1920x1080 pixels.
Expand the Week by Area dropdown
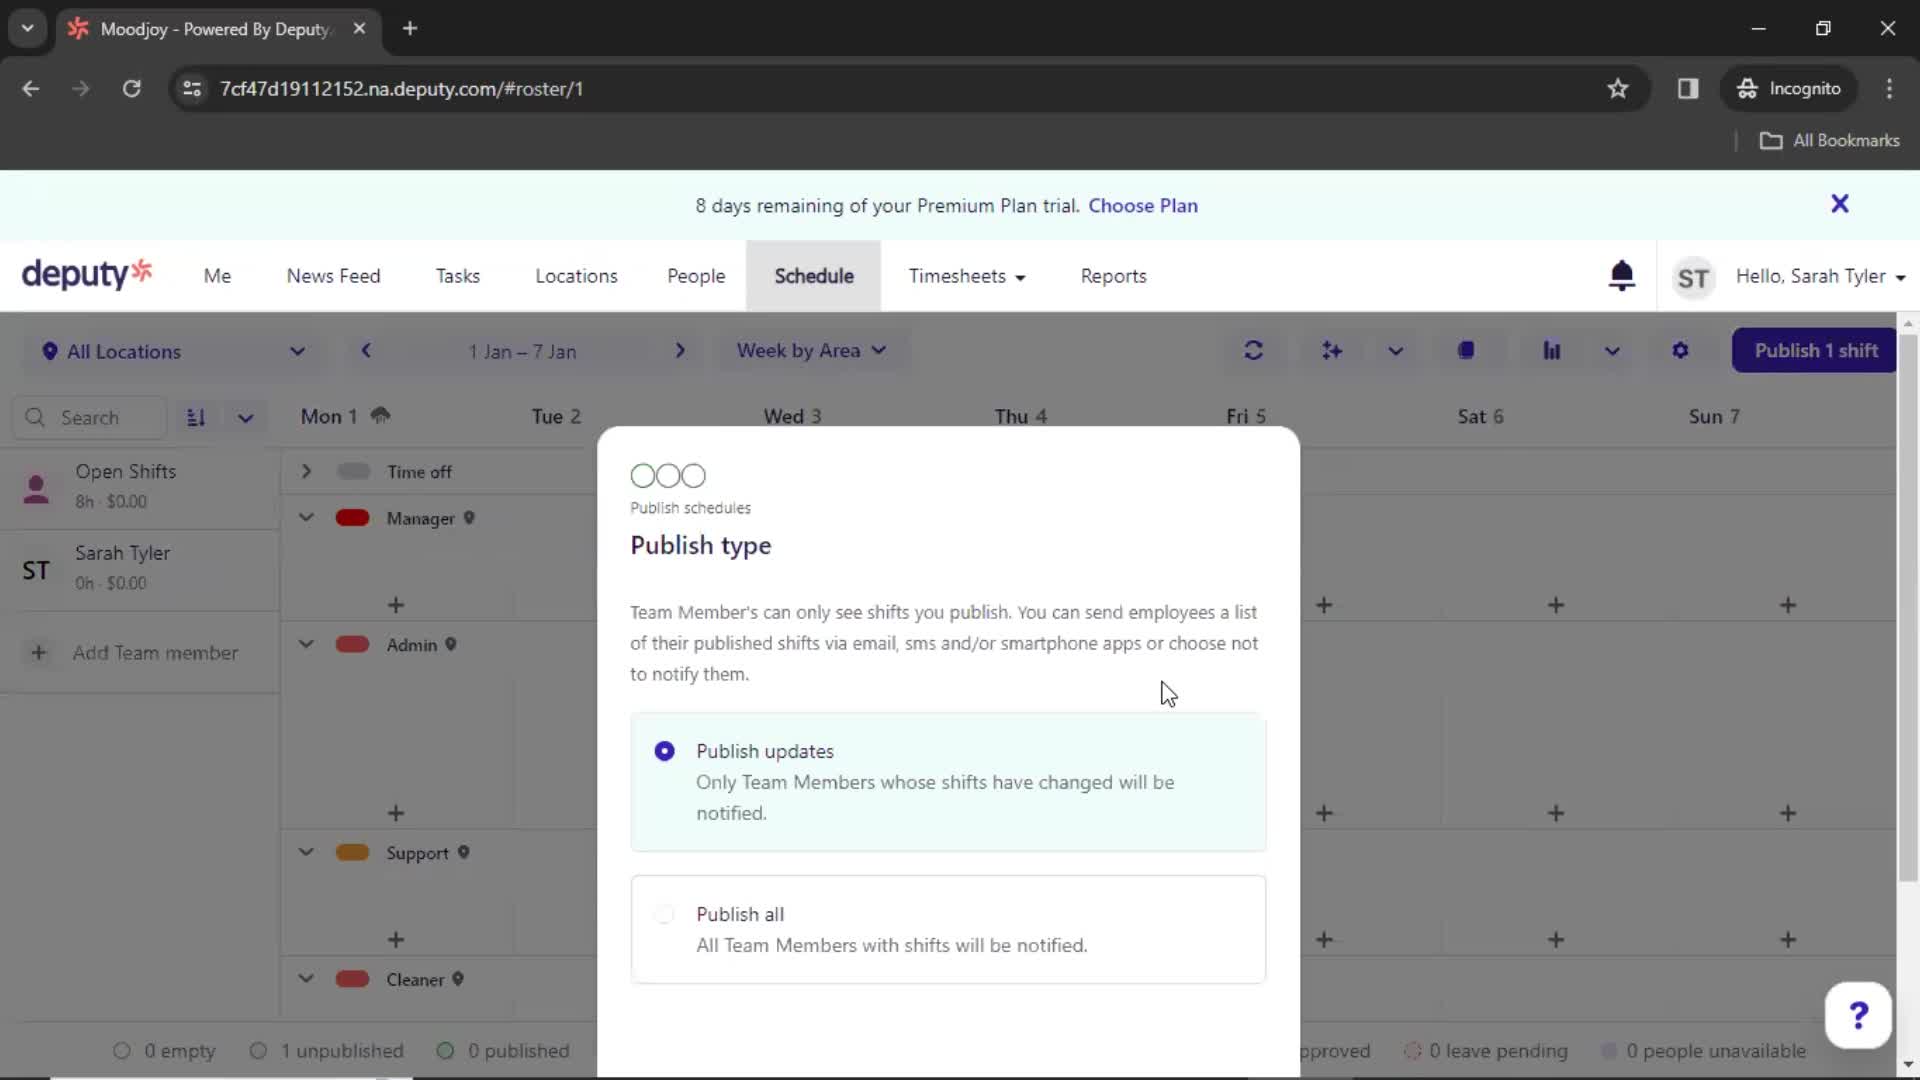(810, 349)
